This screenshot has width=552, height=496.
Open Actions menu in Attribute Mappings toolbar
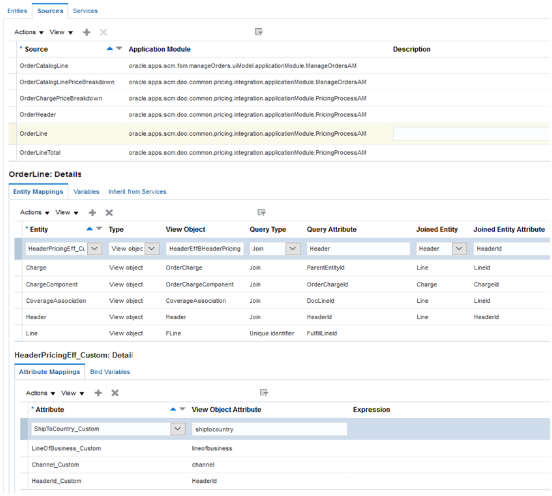(40, 393)
